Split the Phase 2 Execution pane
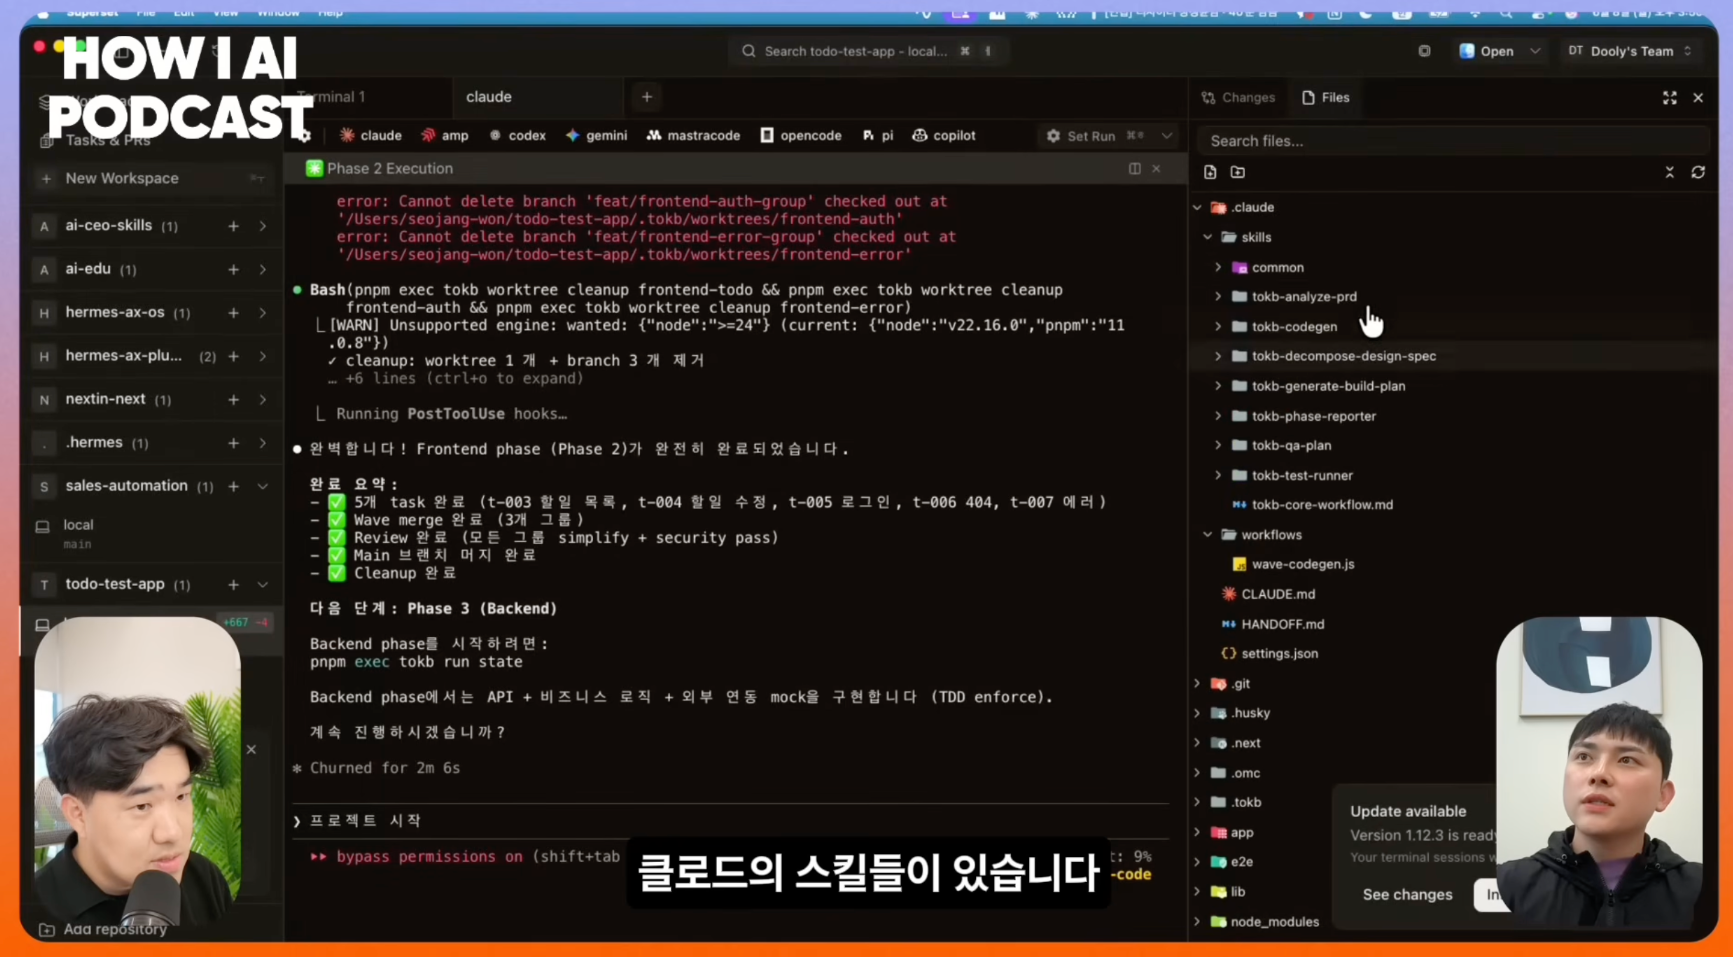Viewport: 1733px width, 957px height. pos(1134,168)
